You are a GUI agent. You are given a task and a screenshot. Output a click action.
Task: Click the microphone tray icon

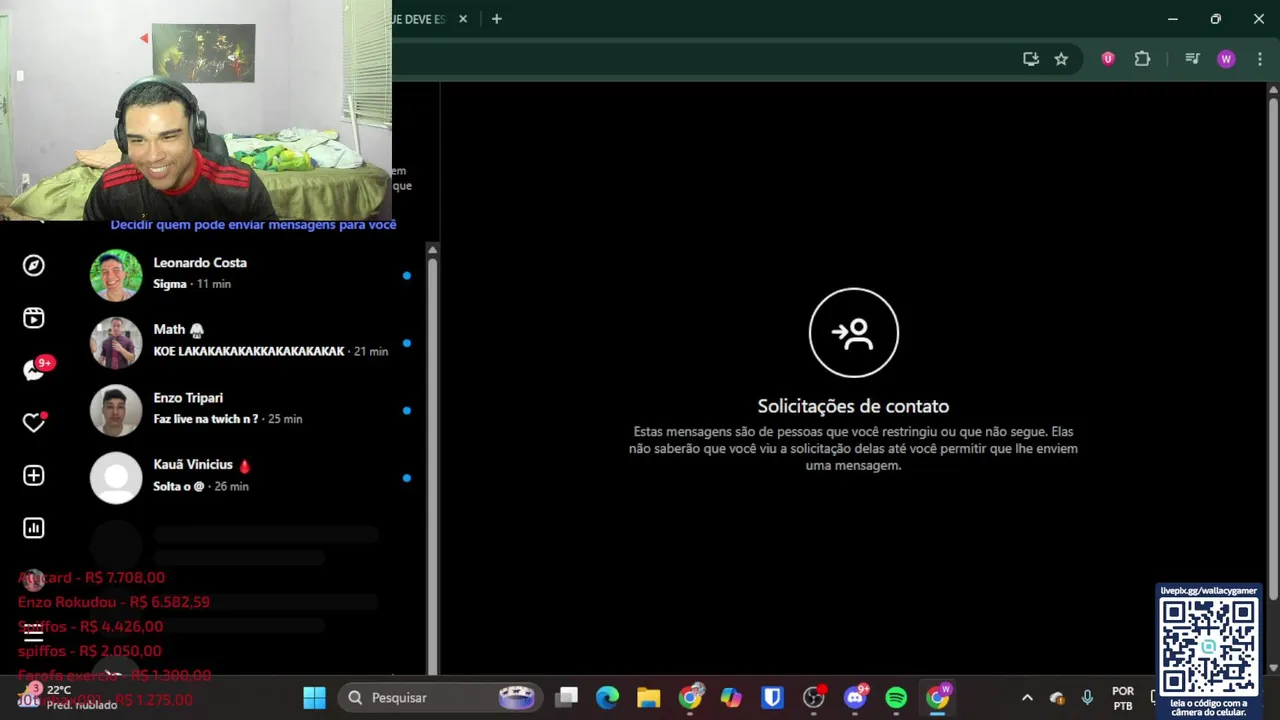[1087, 698]
